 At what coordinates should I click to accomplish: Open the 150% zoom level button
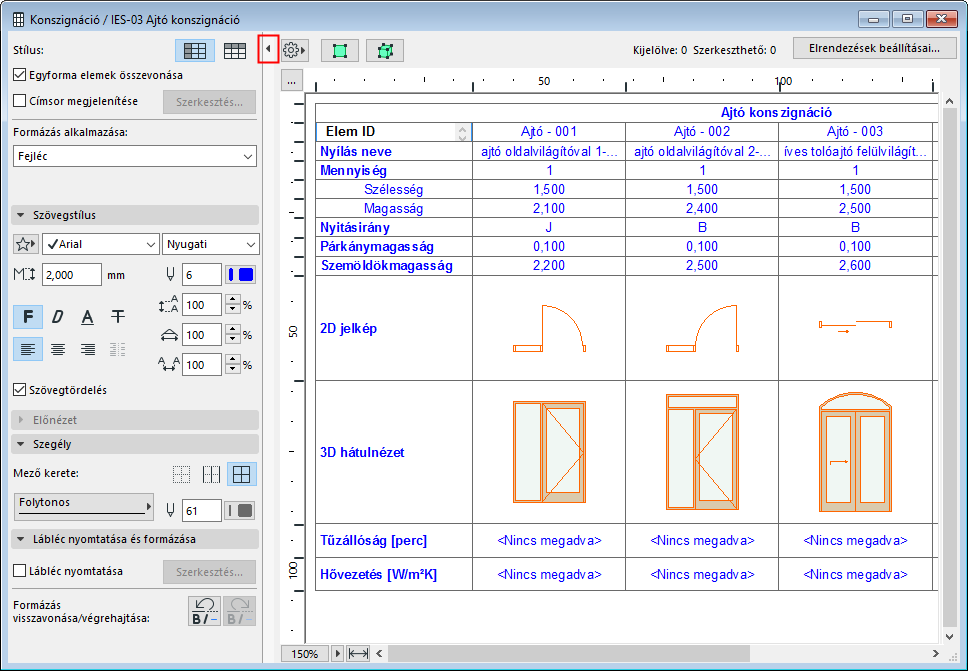305,653
